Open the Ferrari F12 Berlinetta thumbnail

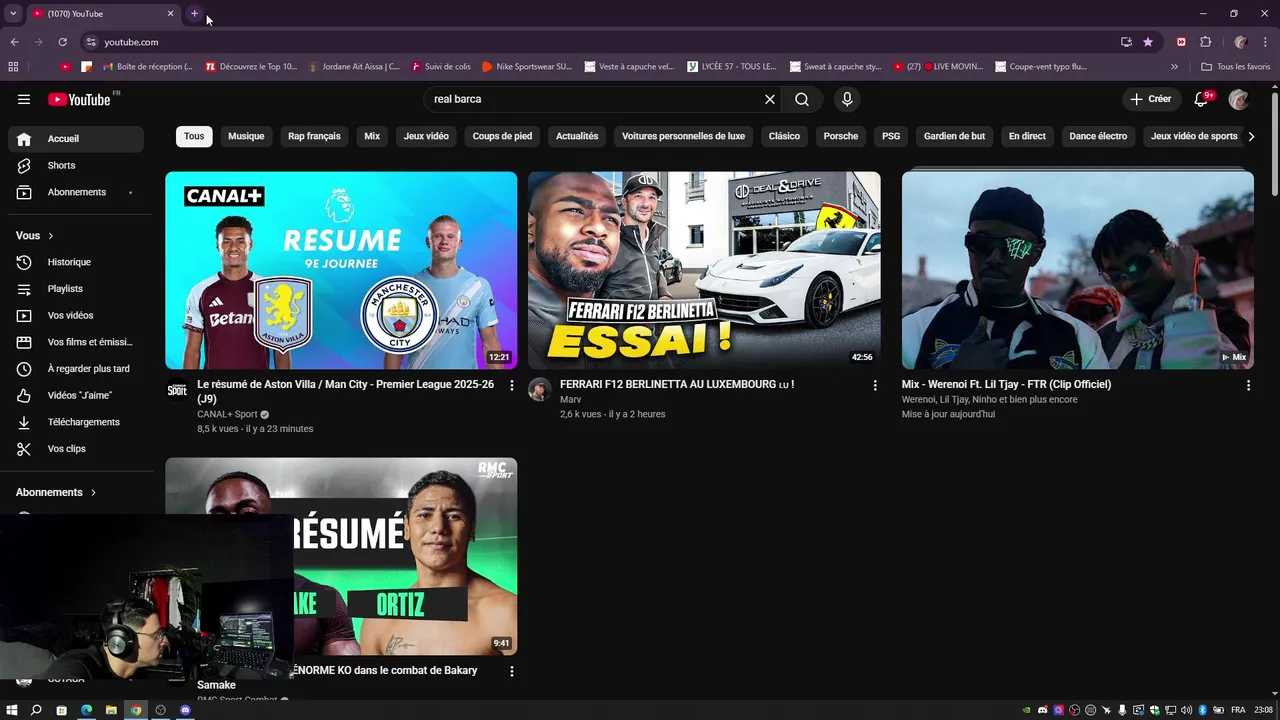(x=704, y=270)
